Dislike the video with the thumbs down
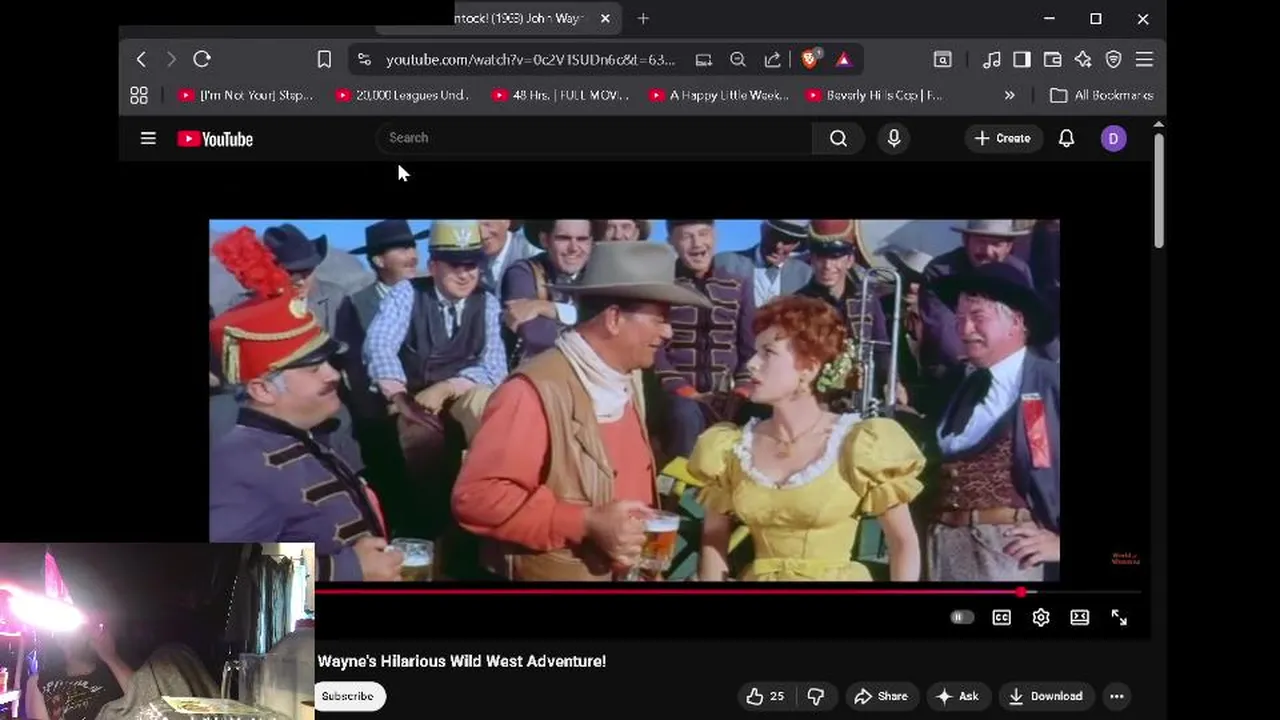 (x=816, y=696)
